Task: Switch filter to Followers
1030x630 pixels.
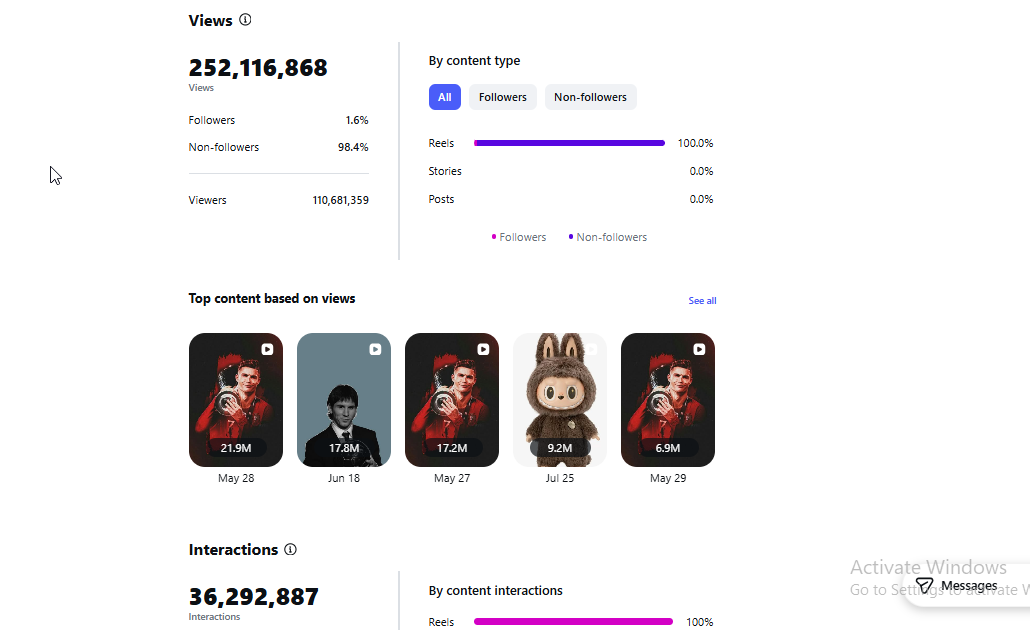Action: 503,97
